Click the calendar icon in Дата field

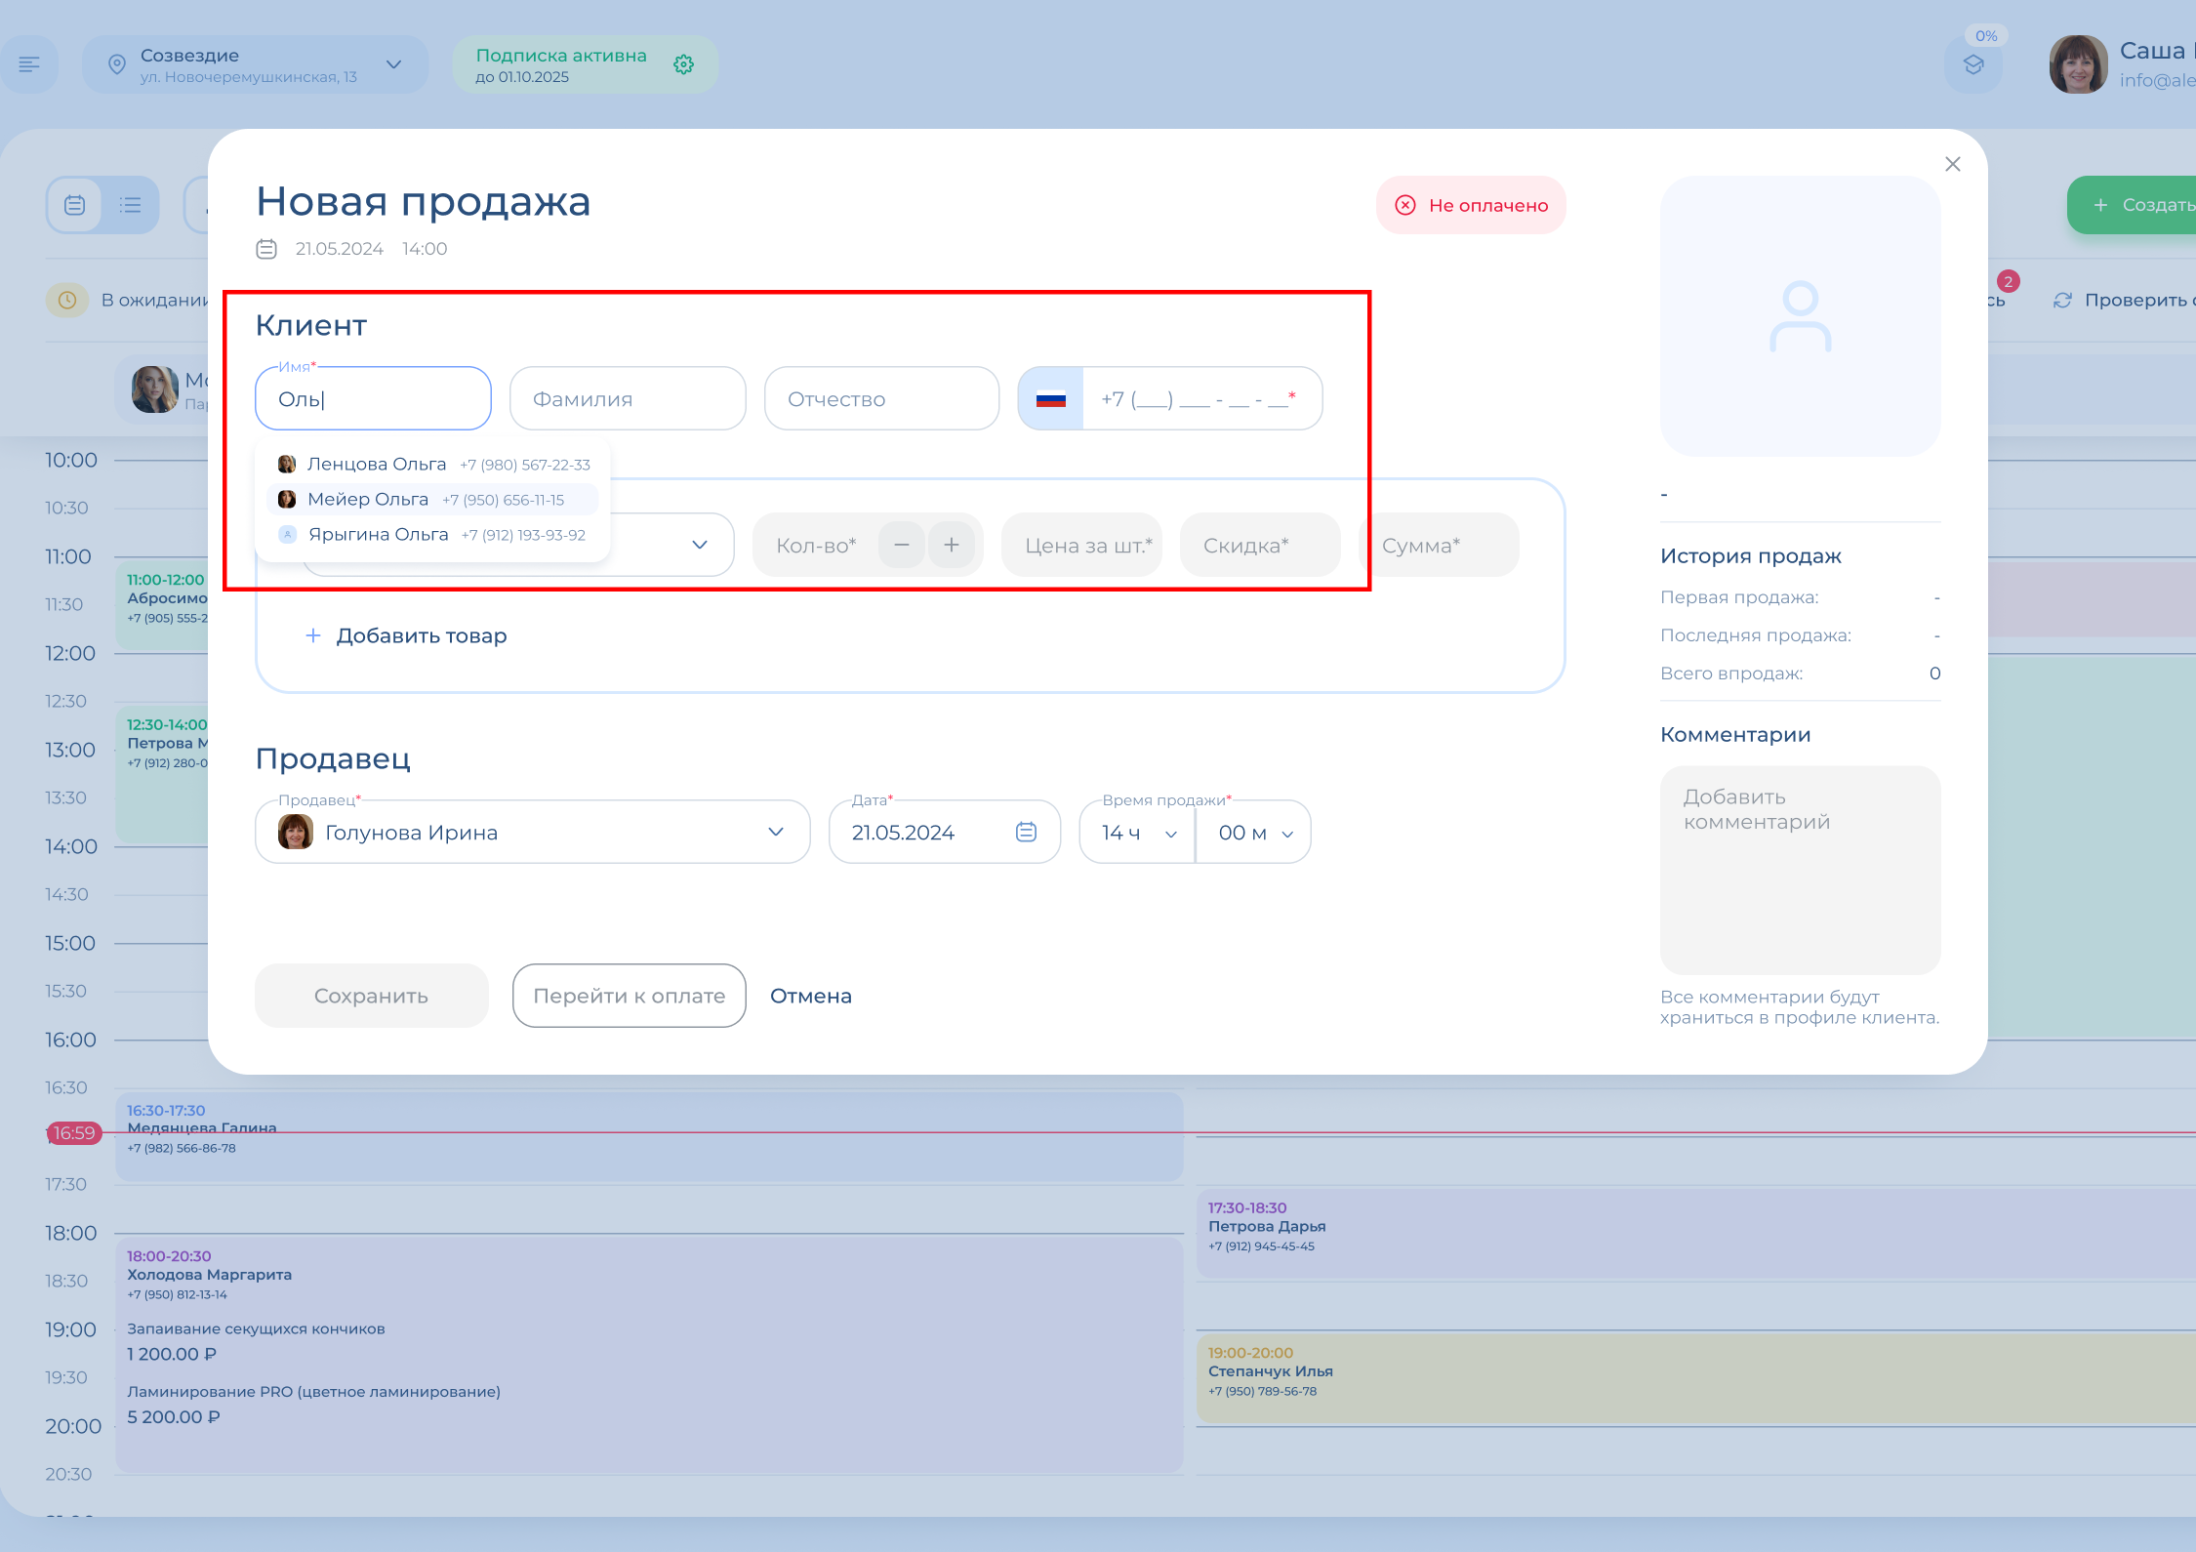[1026, 832]
